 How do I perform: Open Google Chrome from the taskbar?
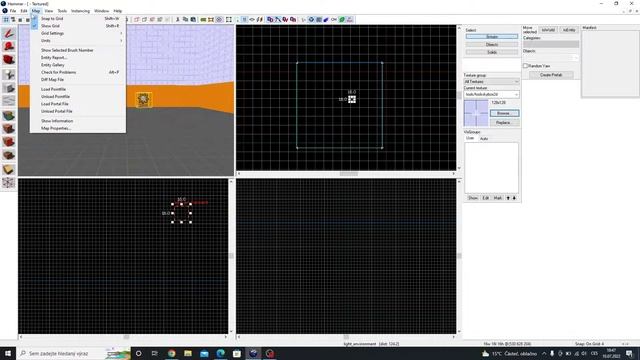171,353
